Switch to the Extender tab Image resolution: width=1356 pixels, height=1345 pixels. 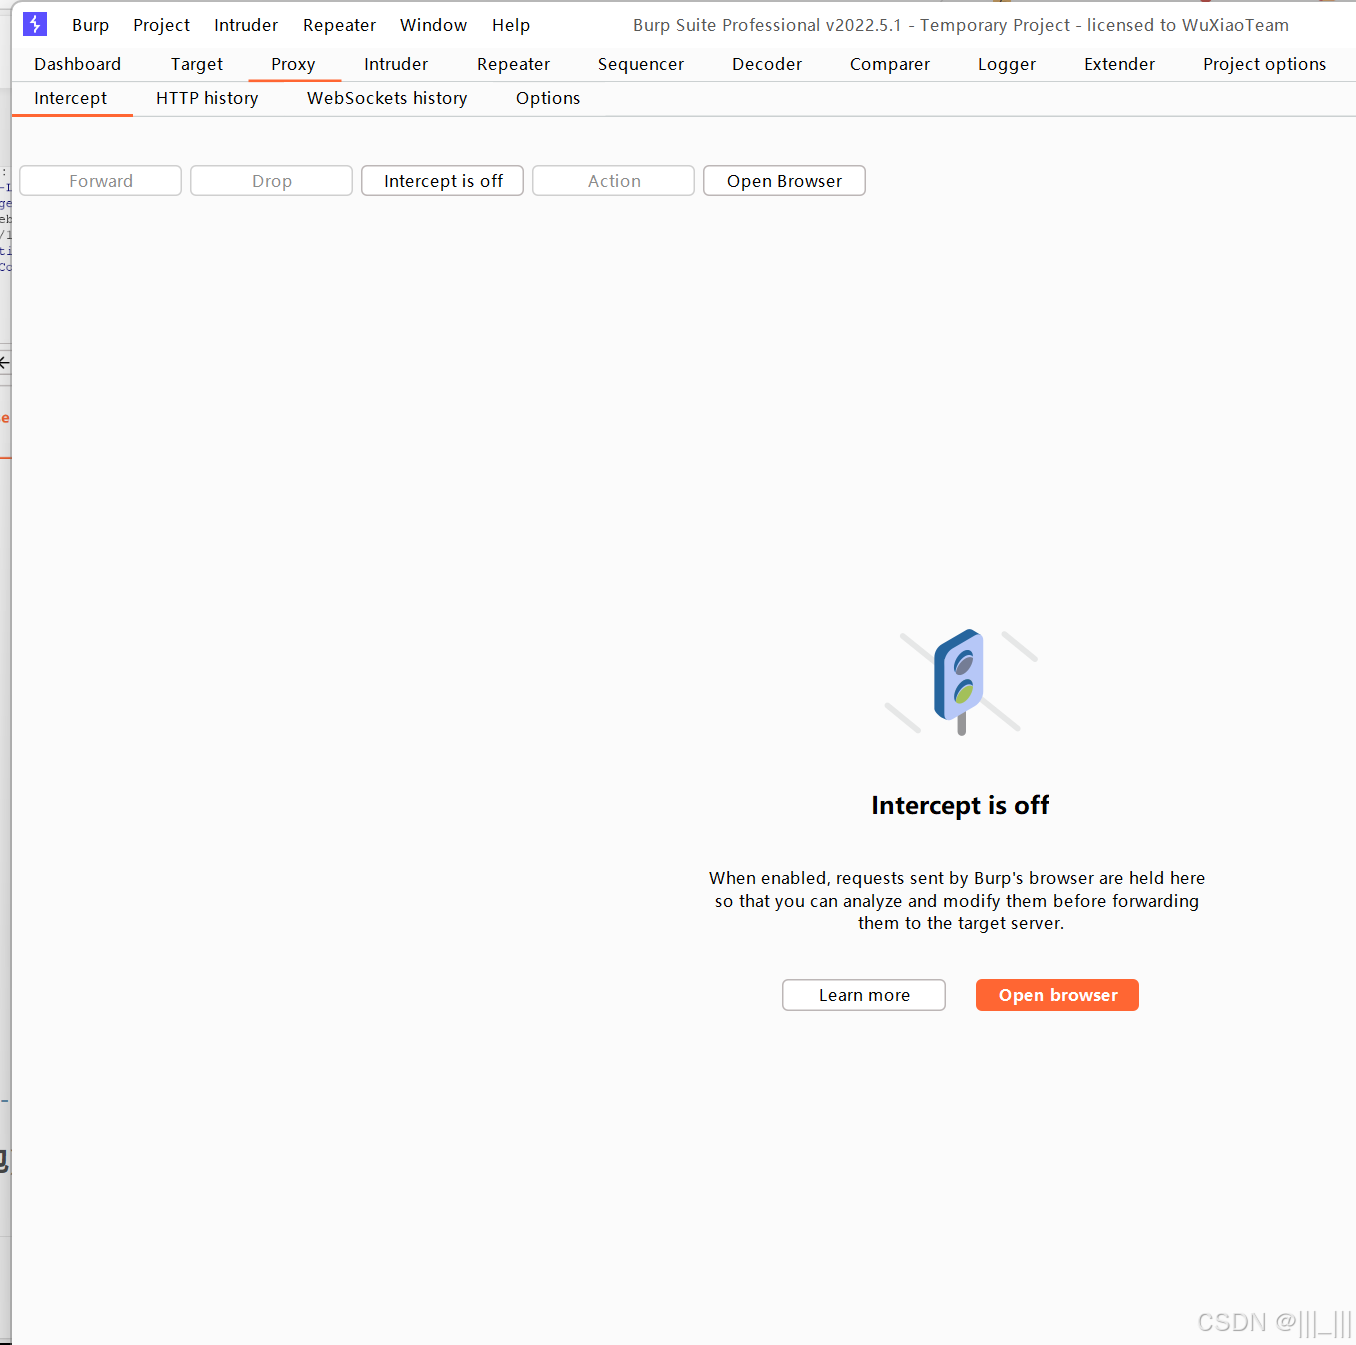[x=1119, y=64]
